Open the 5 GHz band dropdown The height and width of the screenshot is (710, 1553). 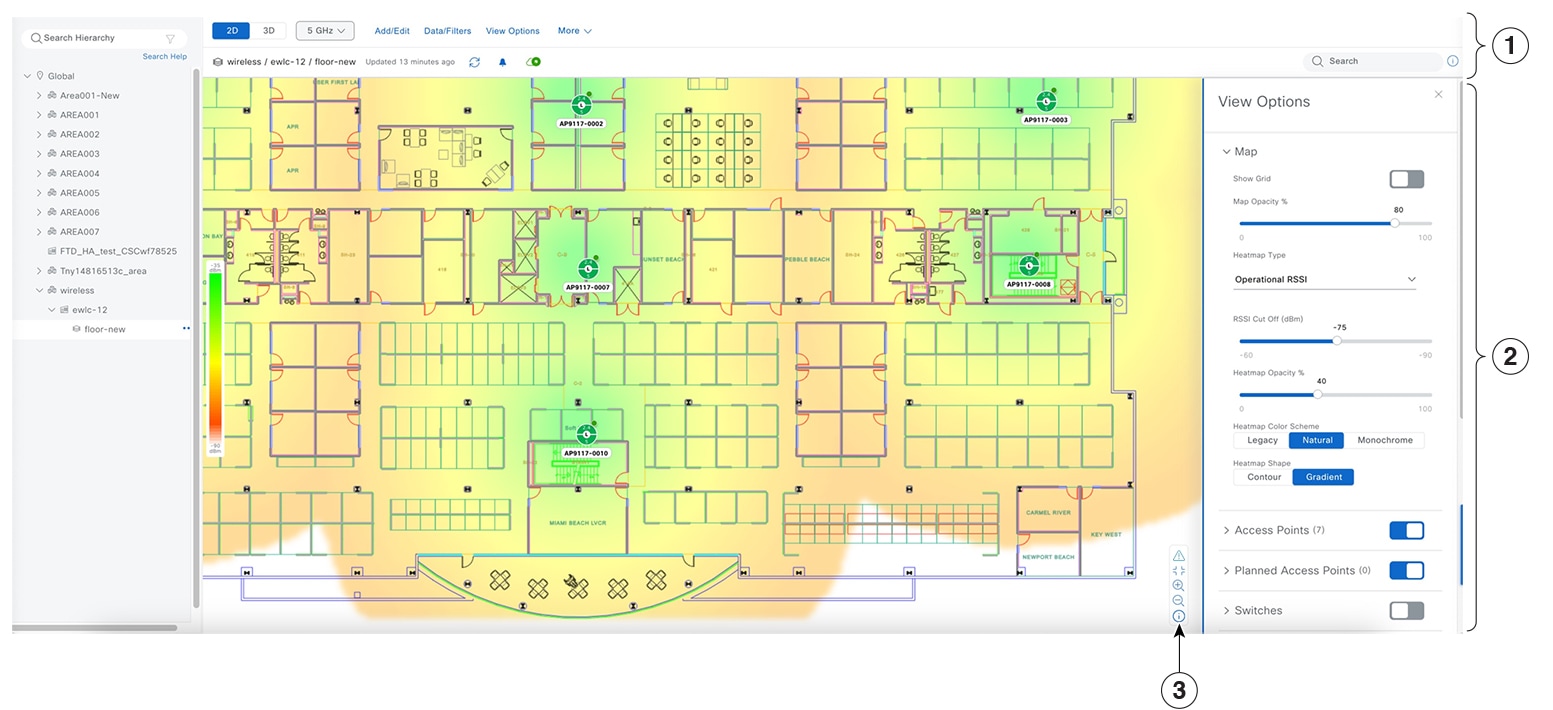tap(324, 30)
